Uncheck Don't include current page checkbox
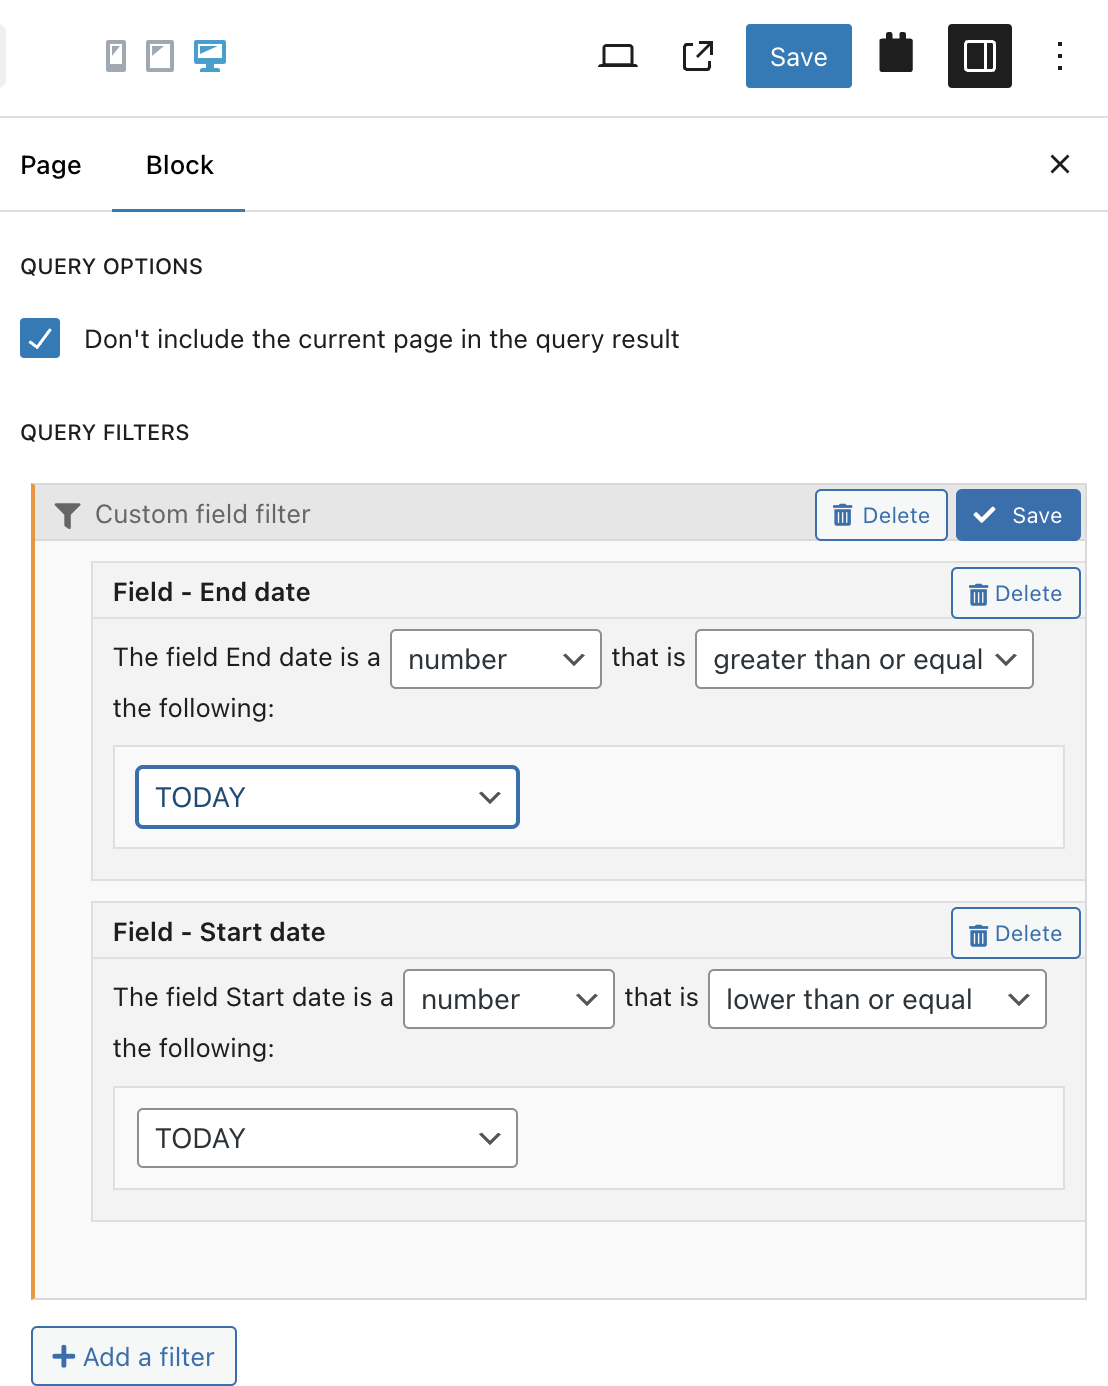This screenshot has width=1108, height=1386. pyautogui.click(x=40, y=338)
